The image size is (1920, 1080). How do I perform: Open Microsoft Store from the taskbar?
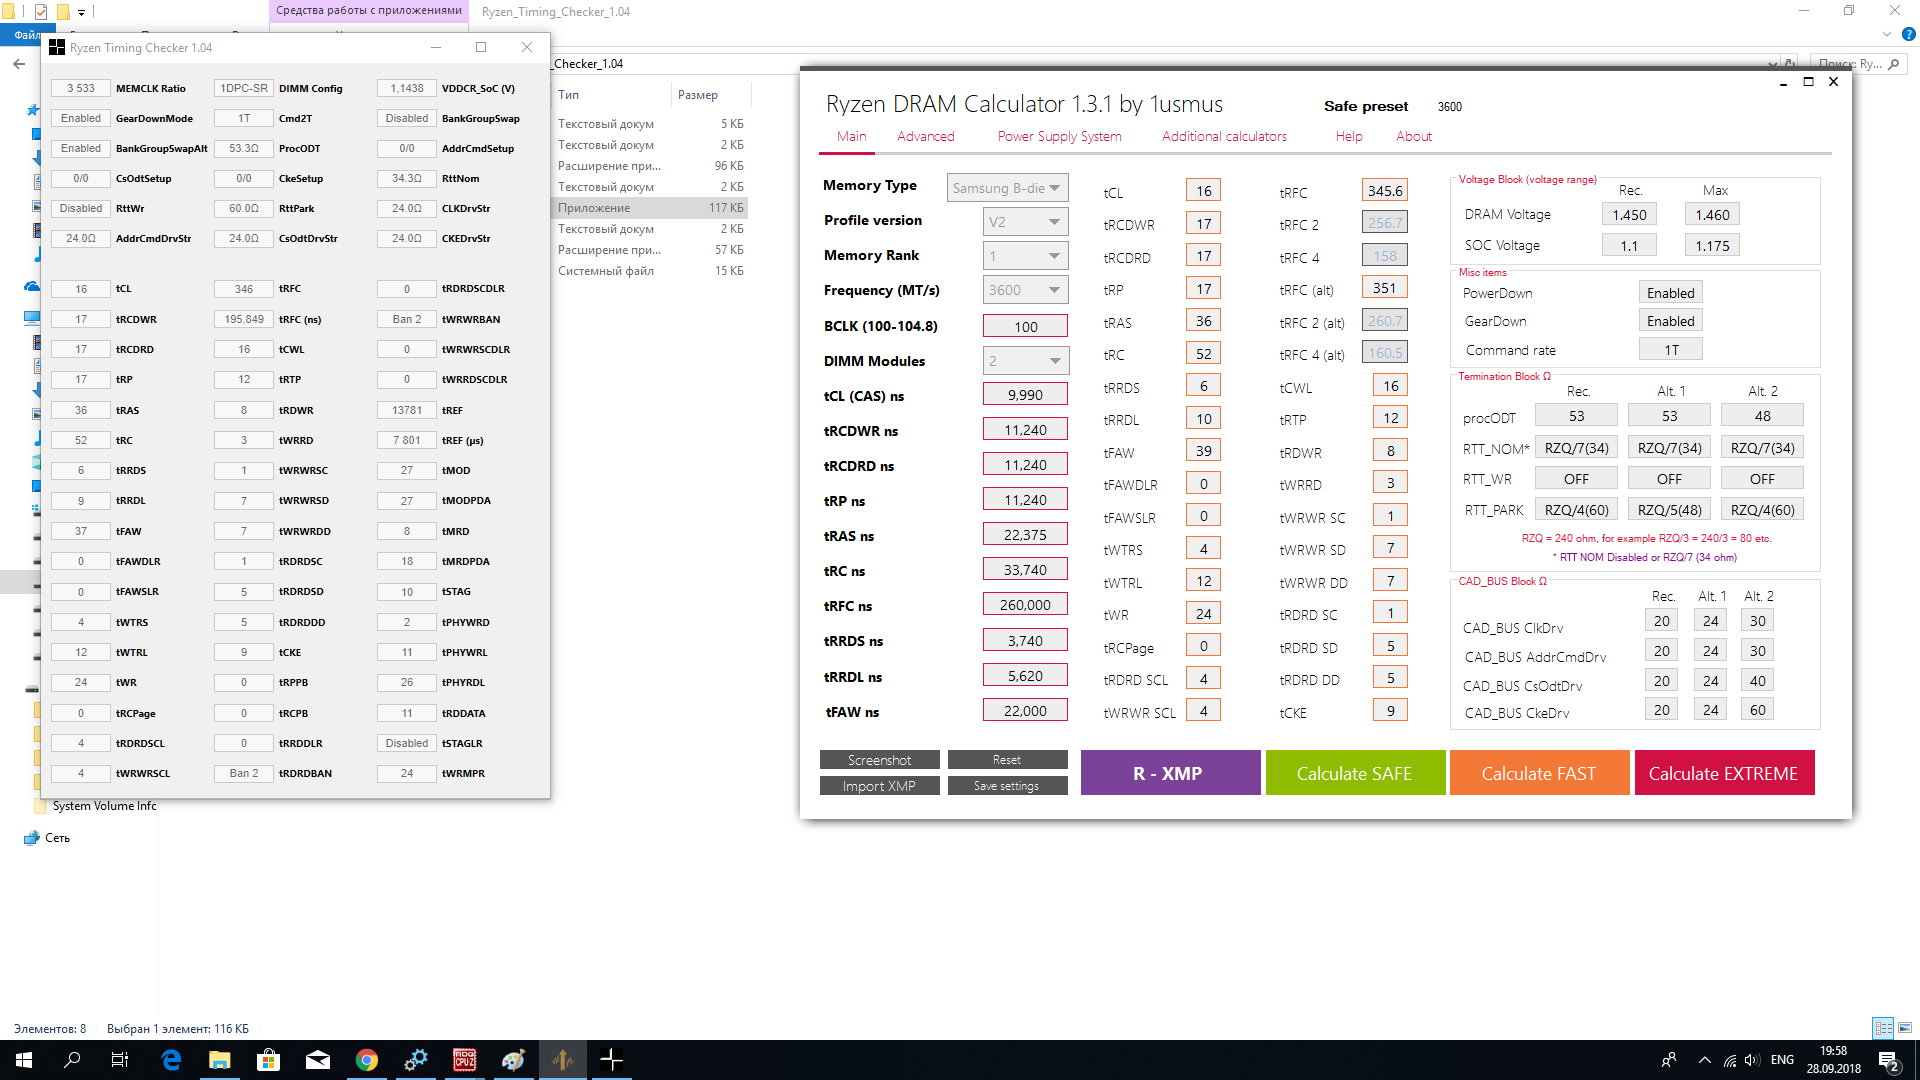point(268,1060)
